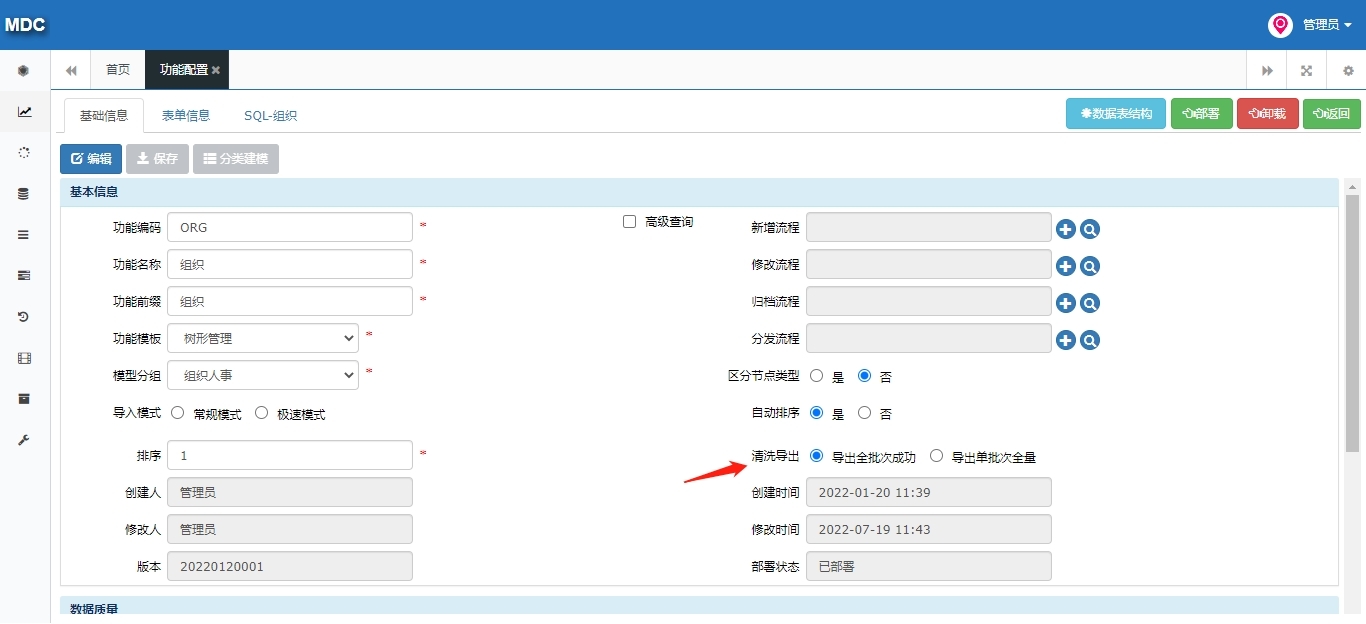Screen dimensions: 1366x624
Task: Select 导出单批次全量 radio option
Action: [x=936, y=456]
